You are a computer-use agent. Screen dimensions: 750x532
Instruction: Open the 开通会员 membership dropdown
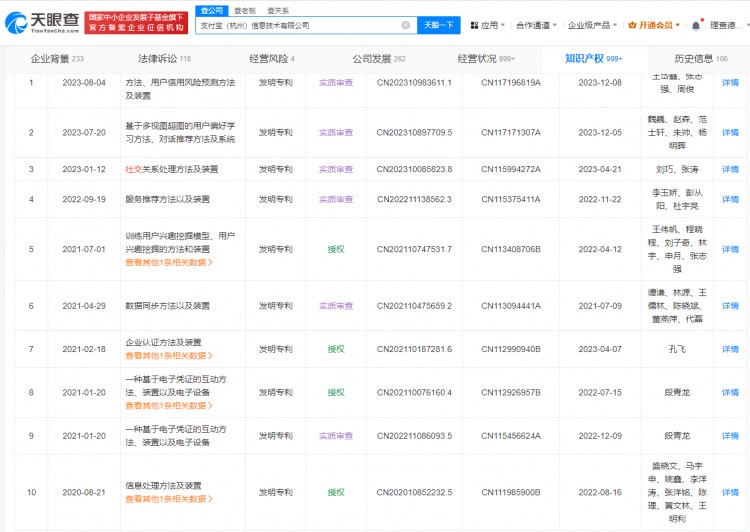tap(654, 25)
